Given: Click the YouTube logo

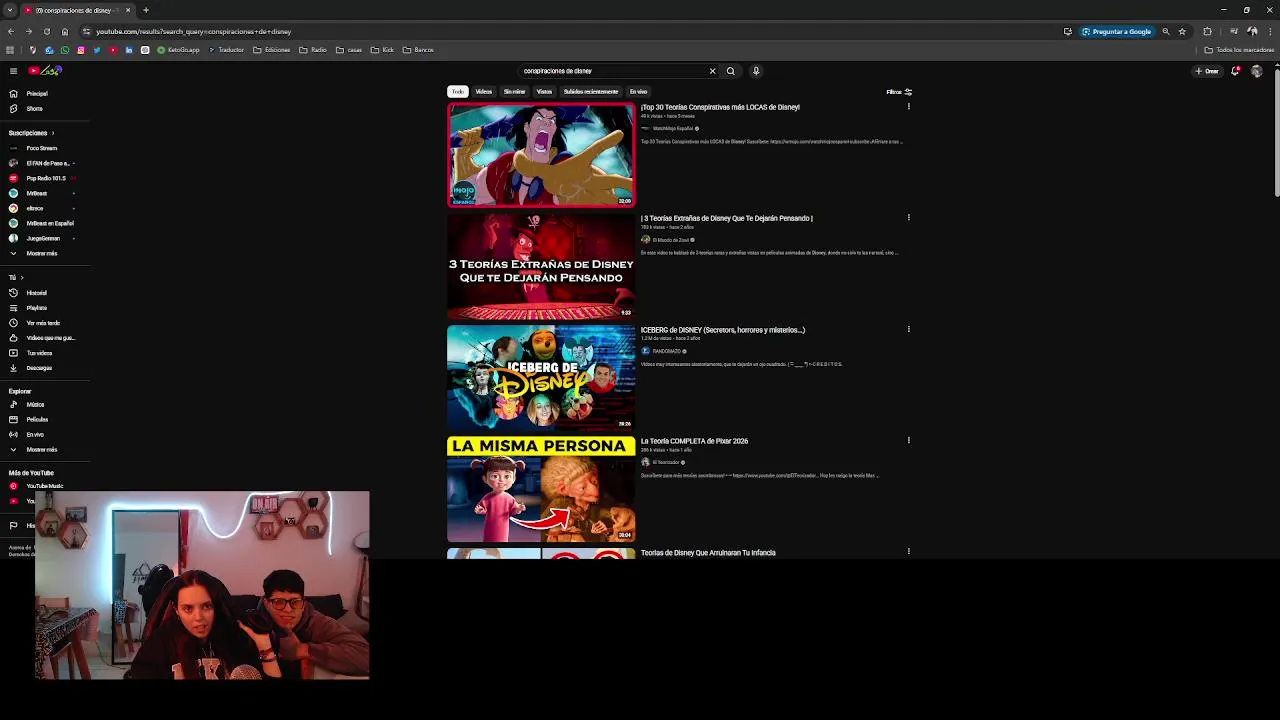Looking at the screenshot, I should click(45, 71).
